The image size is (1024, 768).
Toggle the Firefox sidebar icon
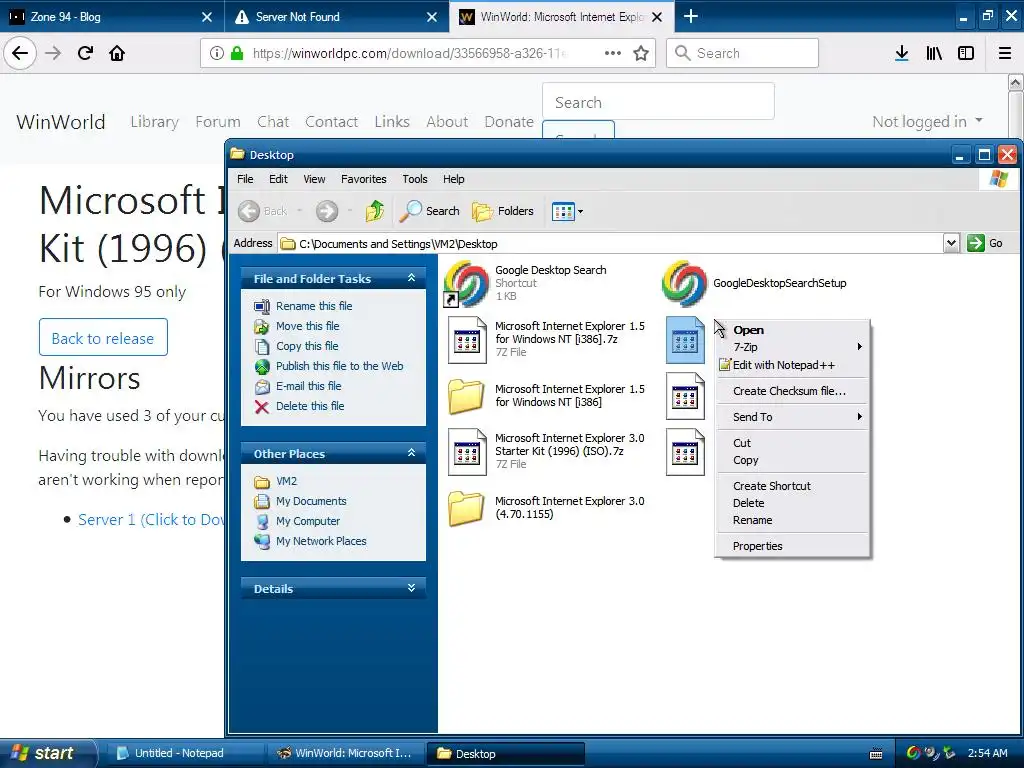click(966, 53)
